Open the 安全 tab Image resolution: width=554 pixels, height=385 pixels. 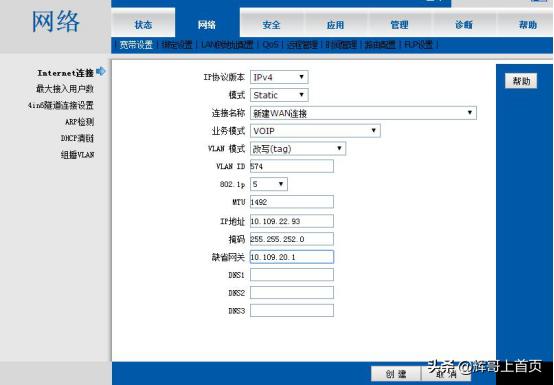click(271, 25)
